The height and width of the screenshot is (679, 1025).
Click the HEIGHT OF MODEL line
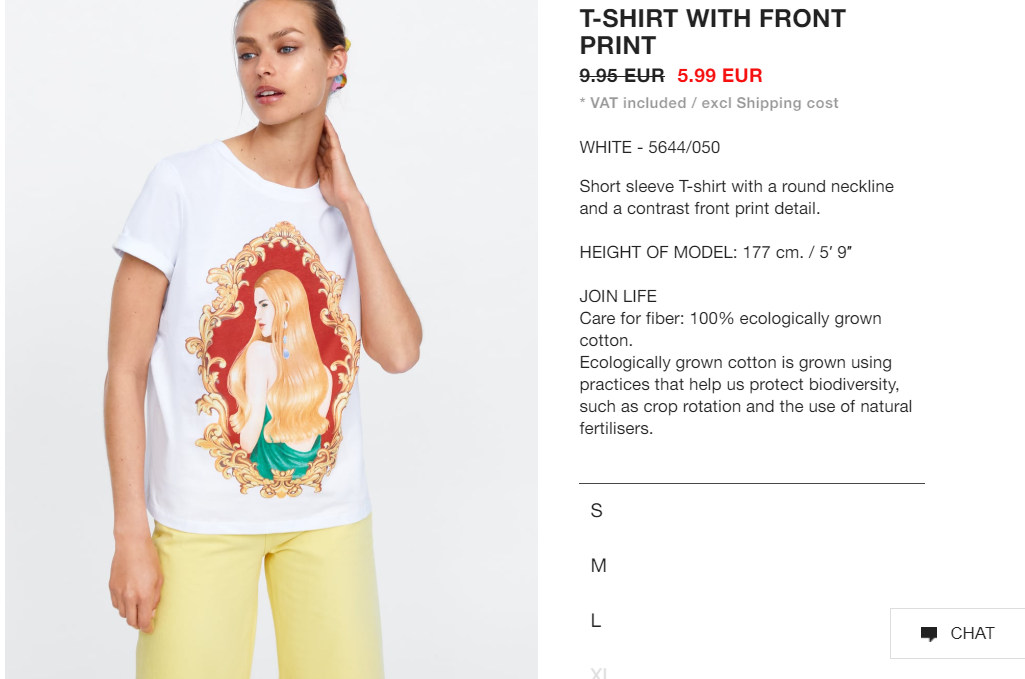coord(715,252)
